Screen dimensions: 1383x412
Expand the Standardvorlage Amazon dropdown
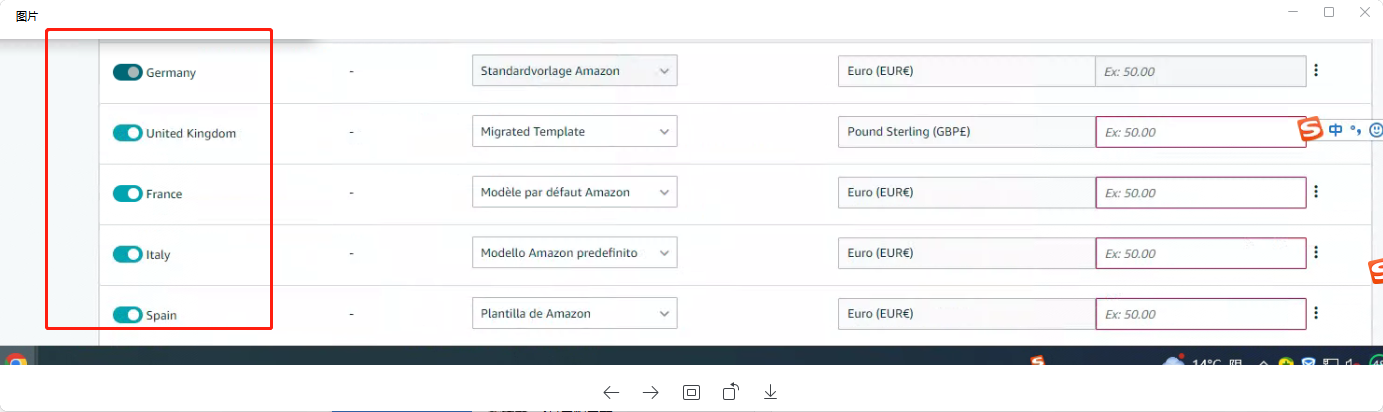click(575, 71)
